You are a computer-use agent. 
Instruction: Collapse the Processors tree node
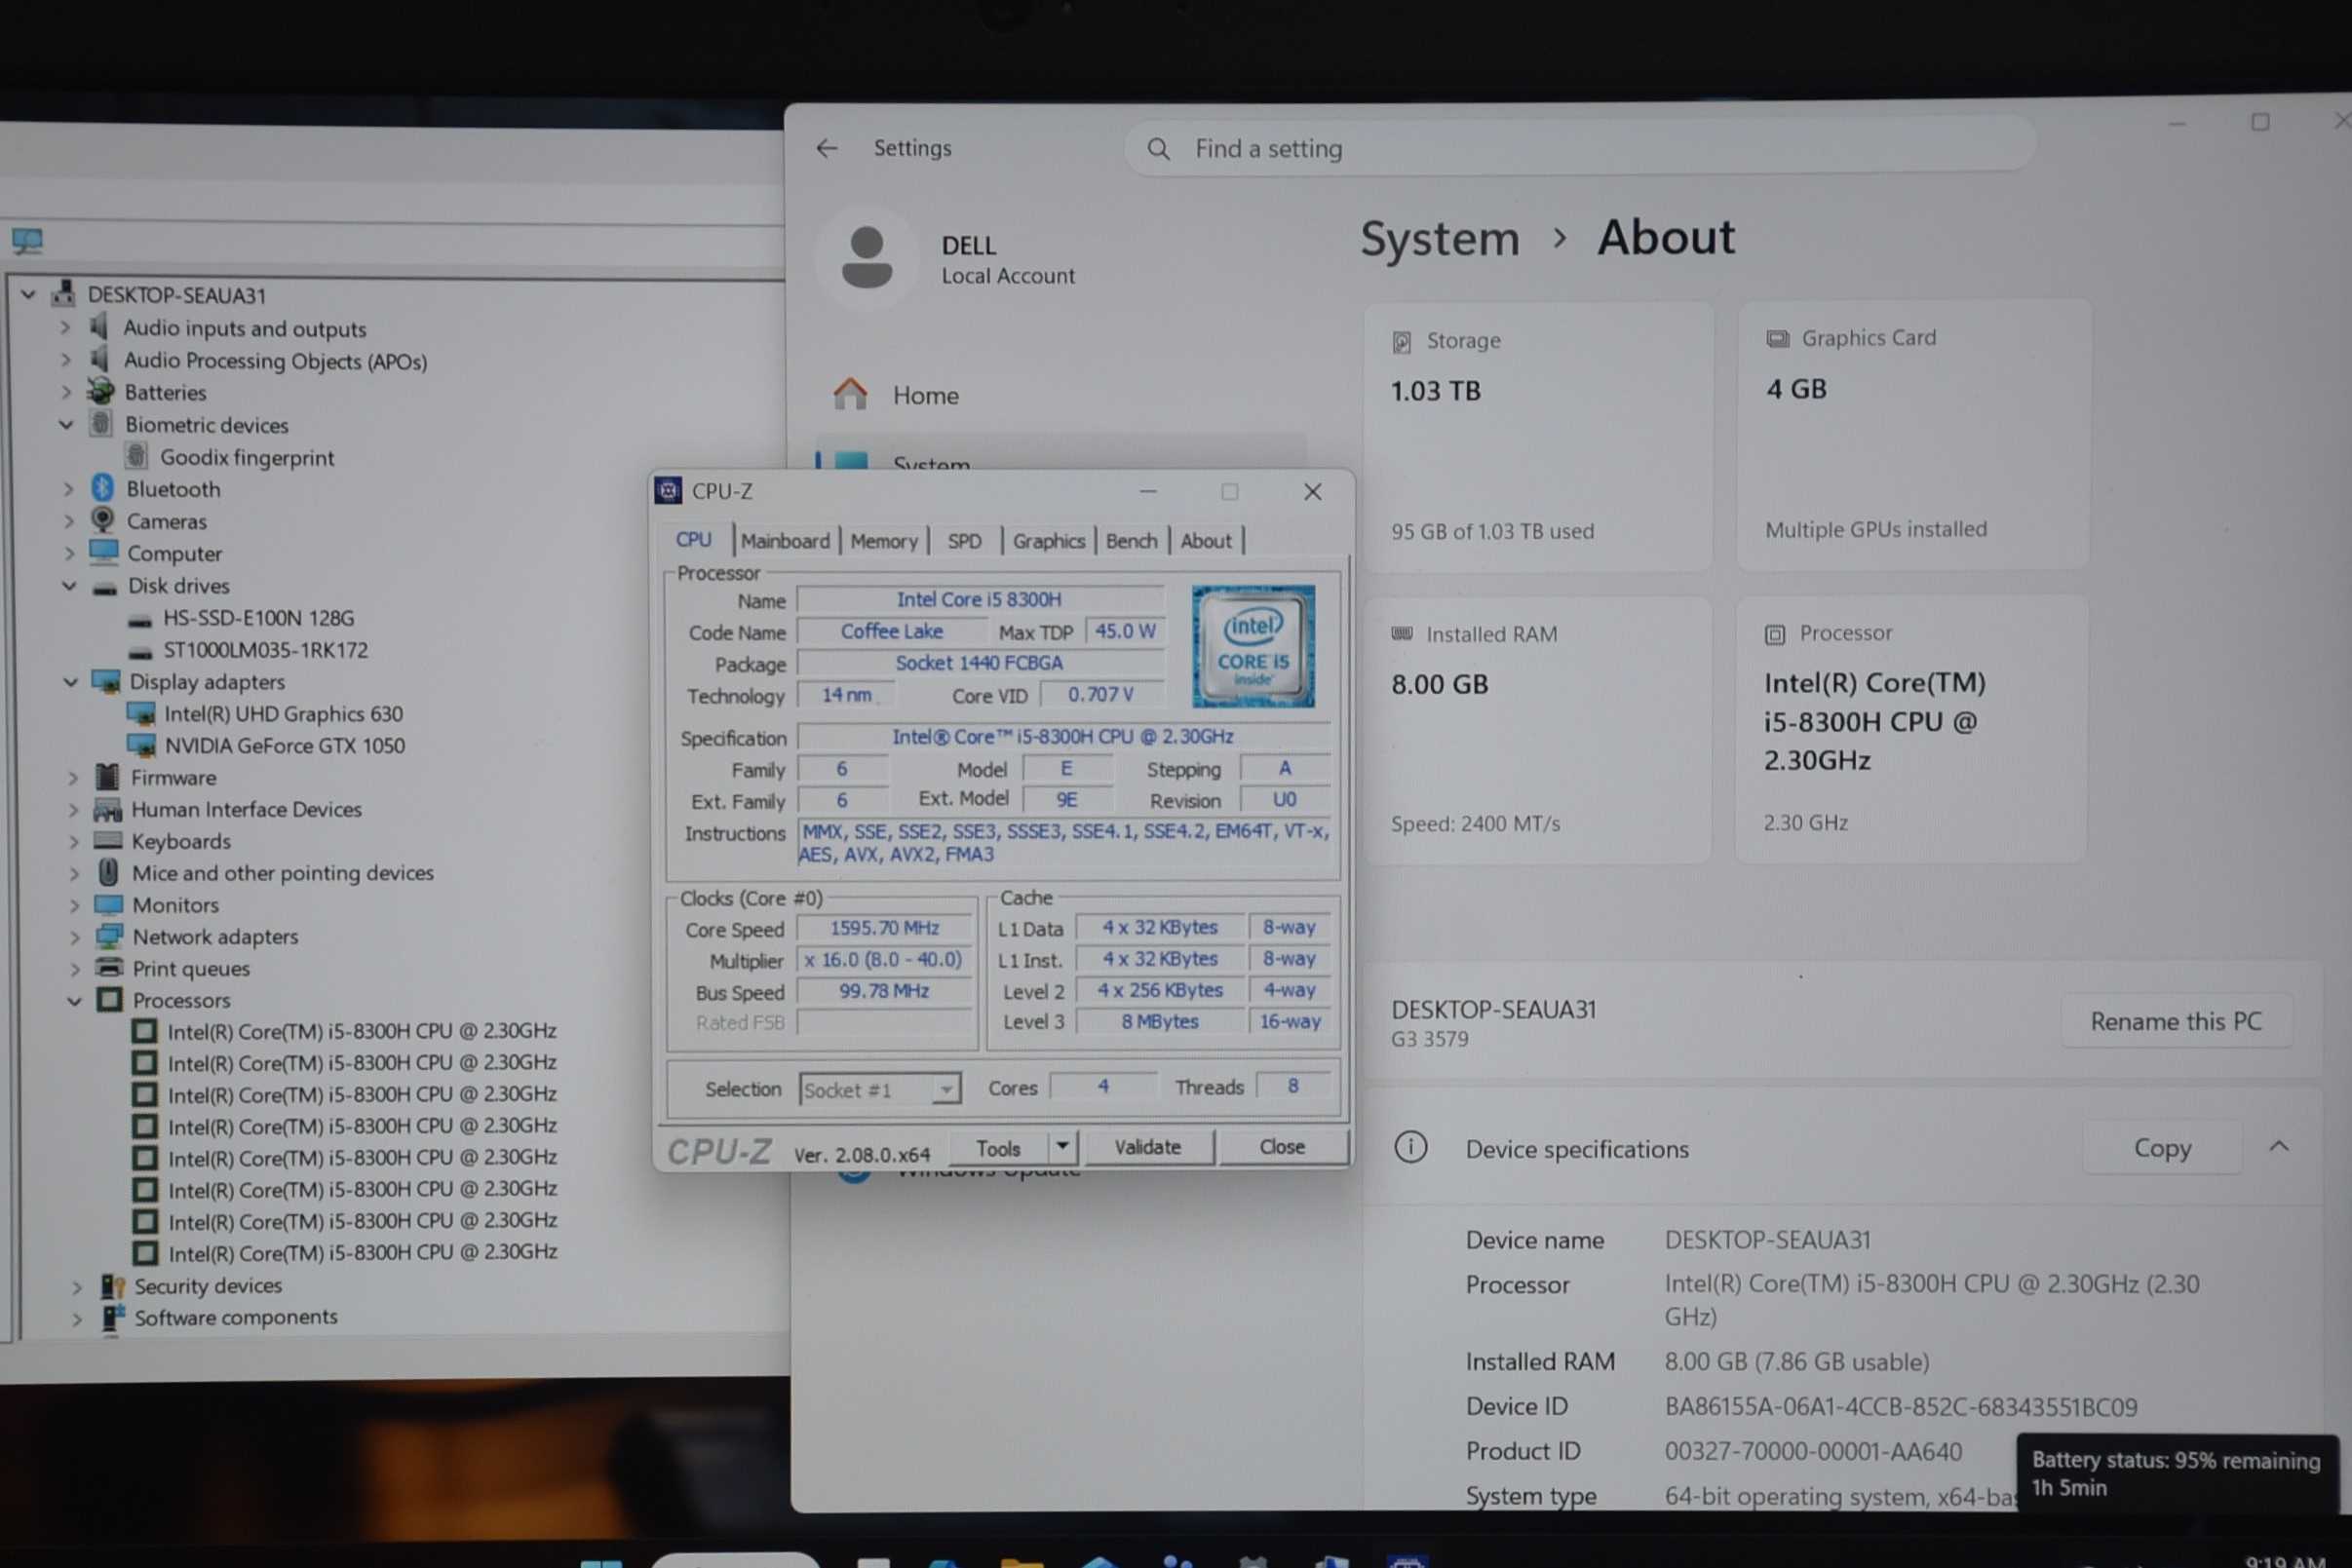point(74,1000)
